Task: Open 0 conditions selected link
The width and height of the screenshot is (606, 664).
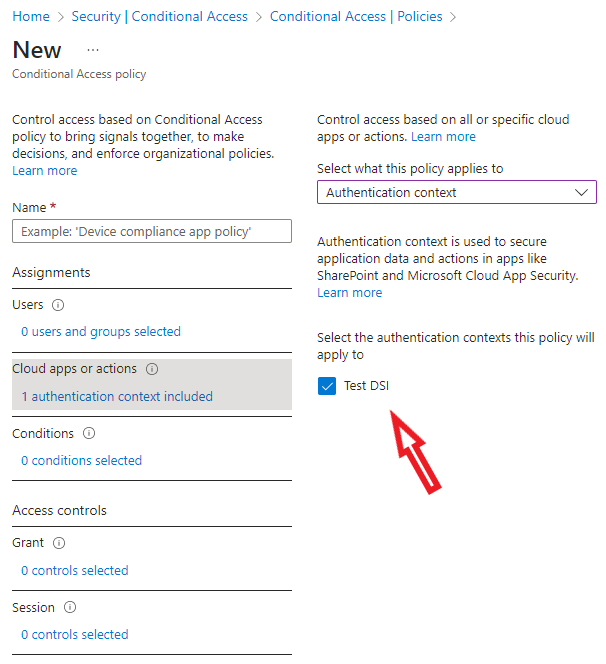Action: (x=82, y=460)
